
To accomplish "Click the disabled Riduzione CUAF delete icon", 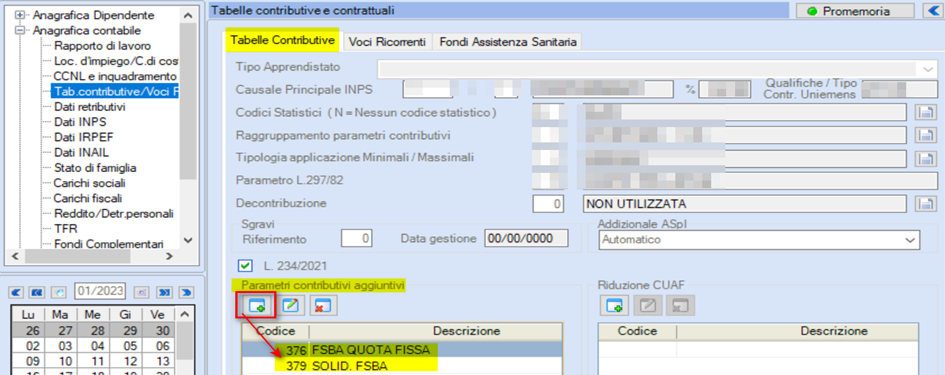I will 680,305.
